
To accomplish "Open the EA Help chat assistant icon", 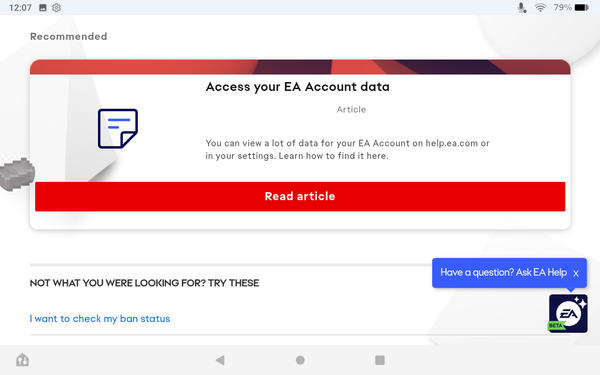I will tap(568, 313).
